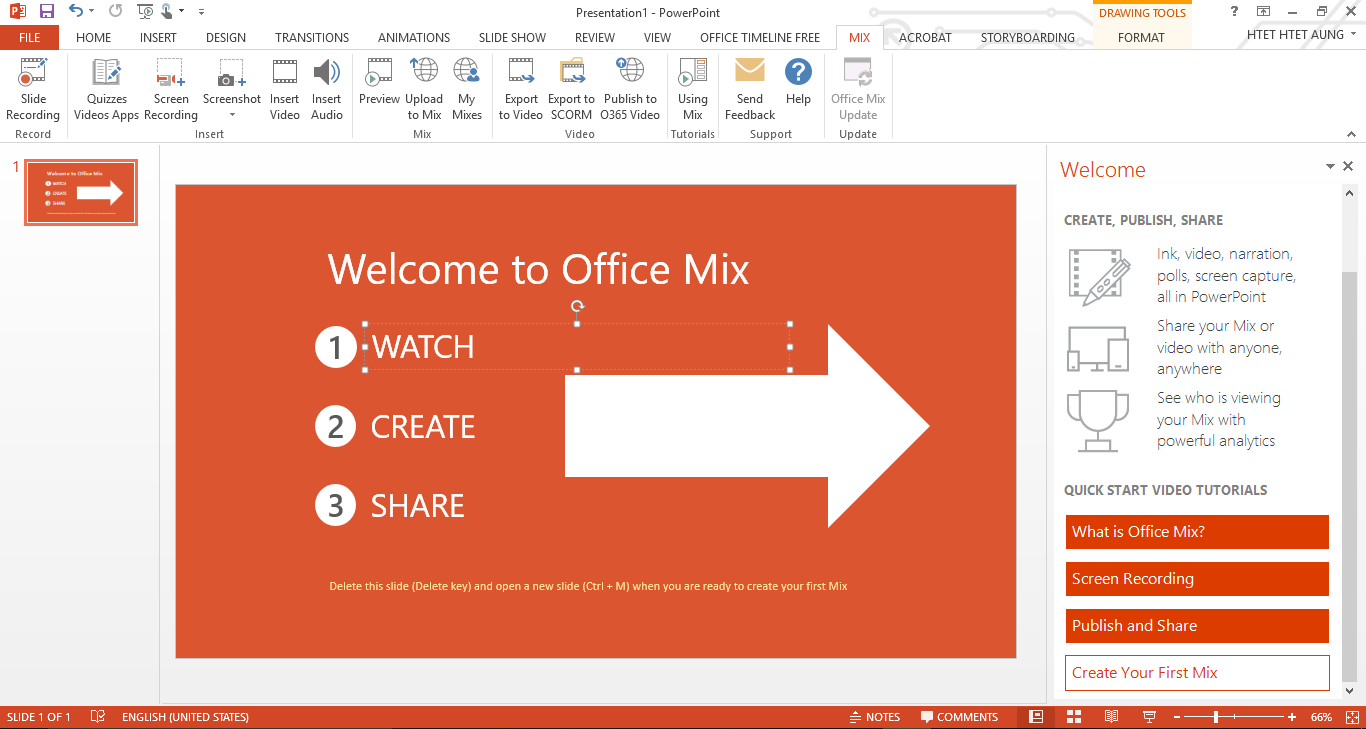1366x729 pixels.
Task: Click zoom in plus button
Action: (x=1292, y=717)
